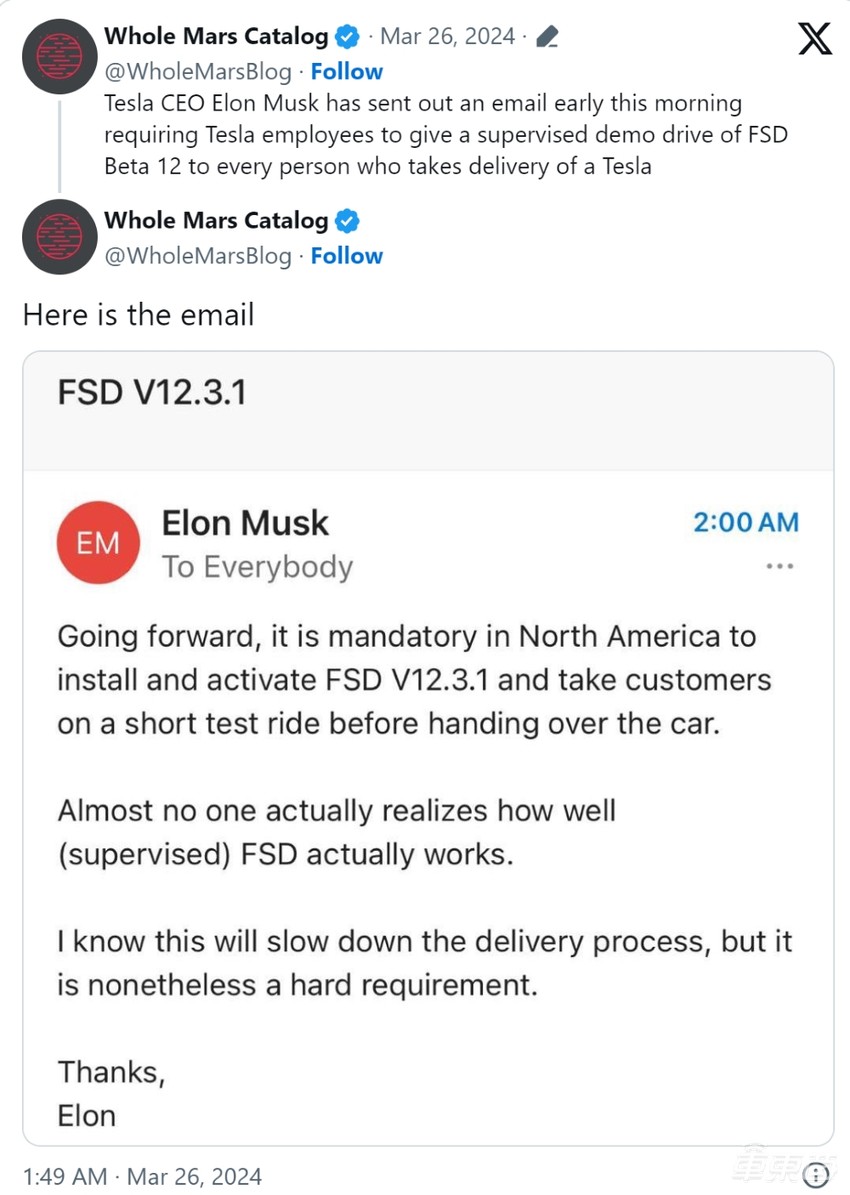Click the verified badge on the reply tweet
850x1195 pixels.
point(347,221)
